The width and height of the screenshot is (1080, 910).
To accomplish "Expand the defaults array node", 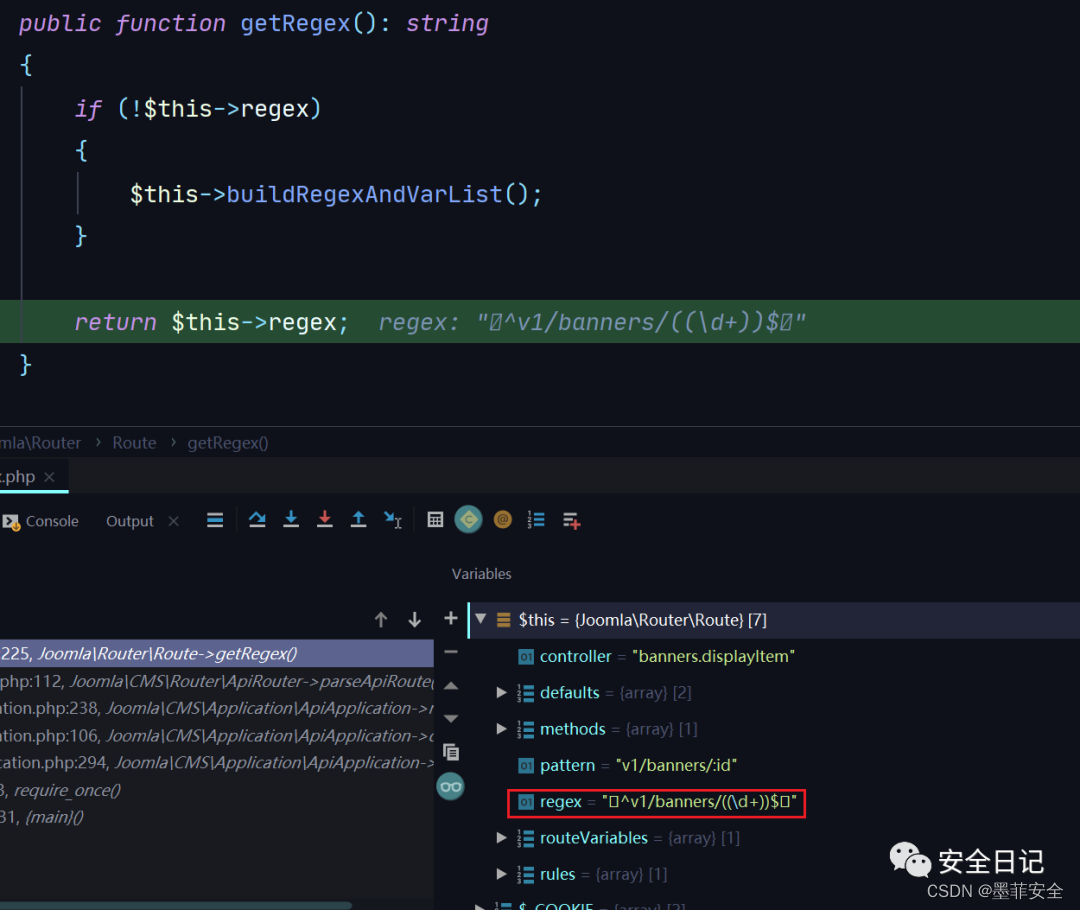I will point(501,692).
